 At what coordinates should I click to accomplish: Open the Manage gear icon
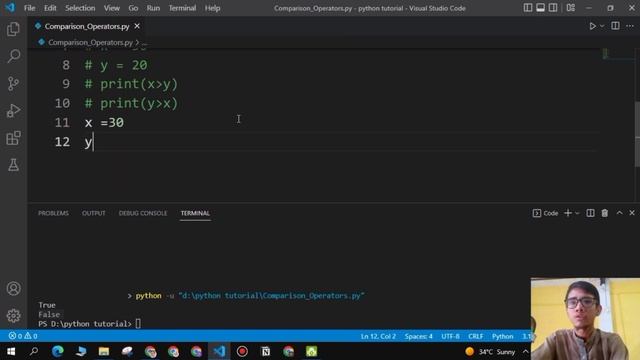coord(13,316)
